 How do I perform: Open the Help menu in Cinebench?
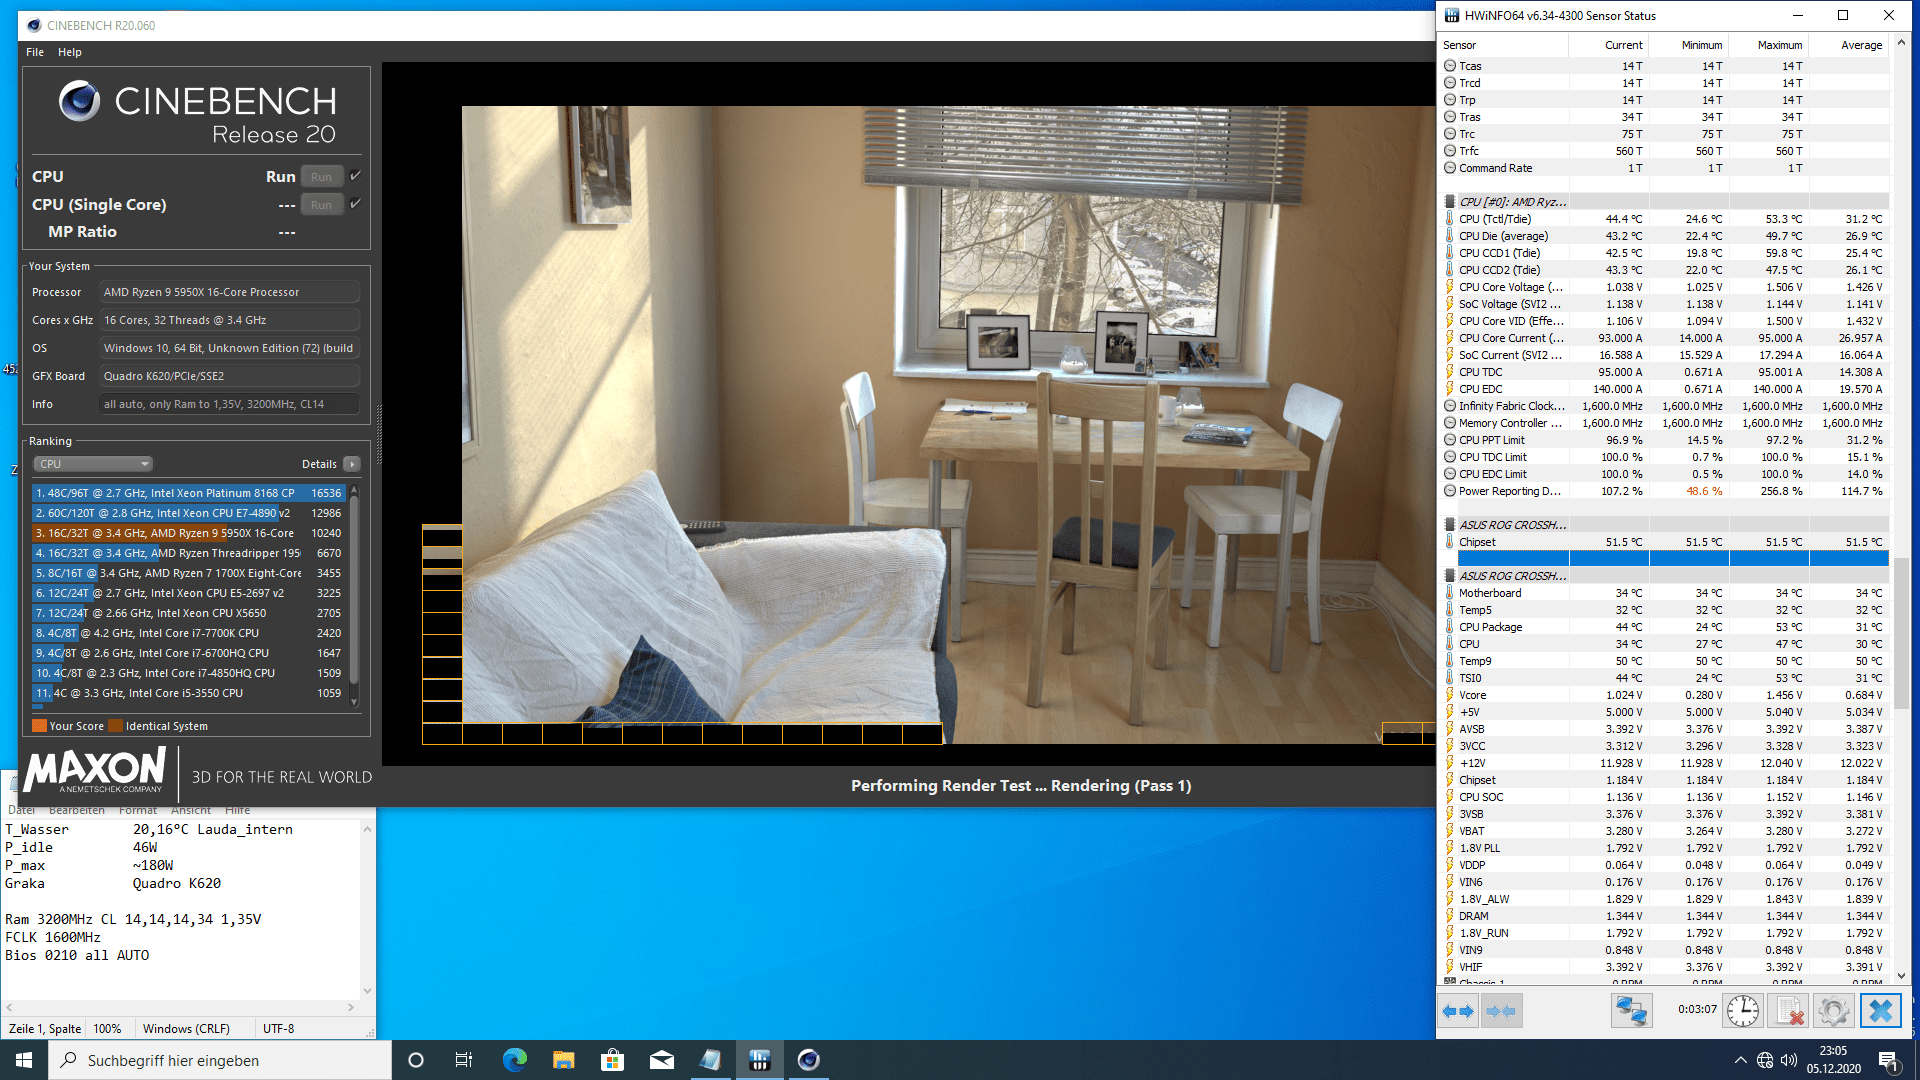[70, 52]
